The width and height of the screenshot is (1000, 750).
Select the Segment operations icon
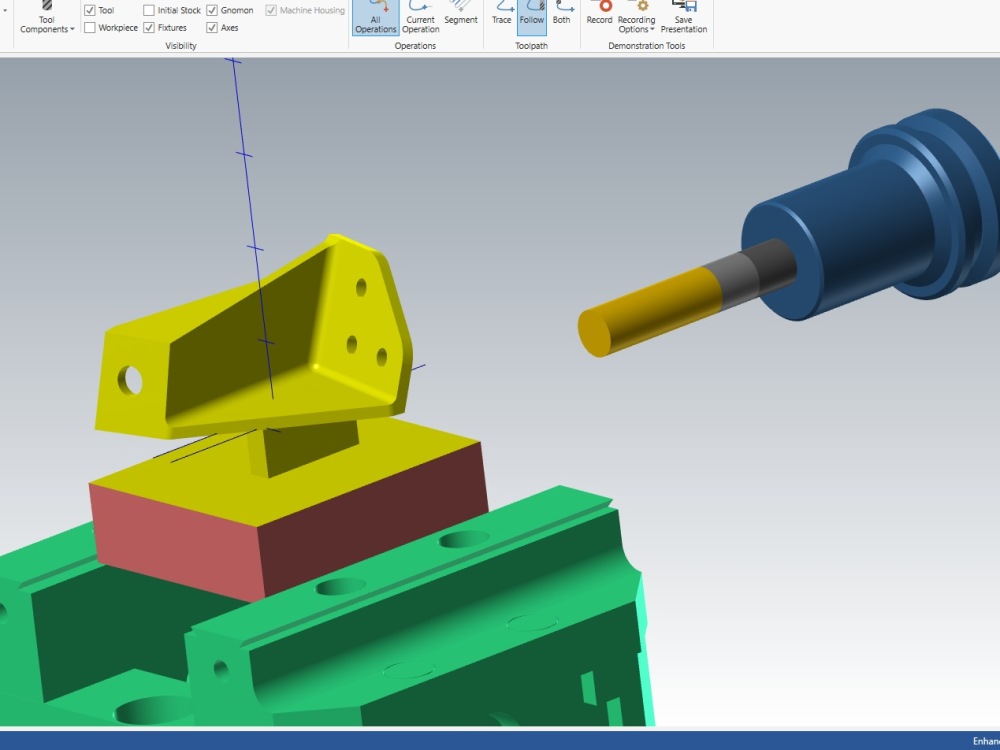(460, 15)
